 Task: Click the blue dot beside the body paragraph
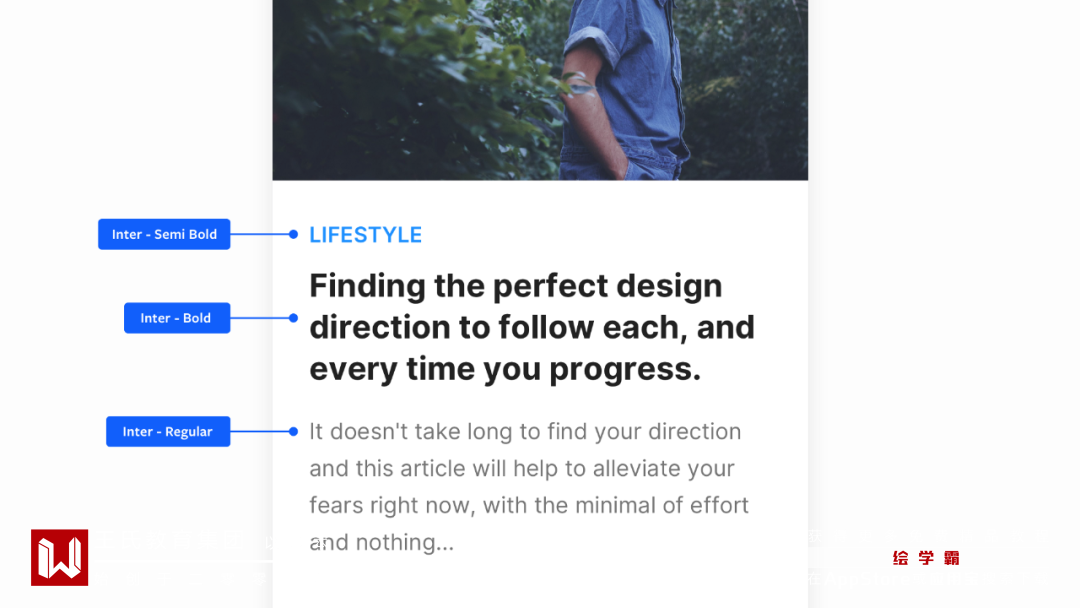(x=293, y=432)
